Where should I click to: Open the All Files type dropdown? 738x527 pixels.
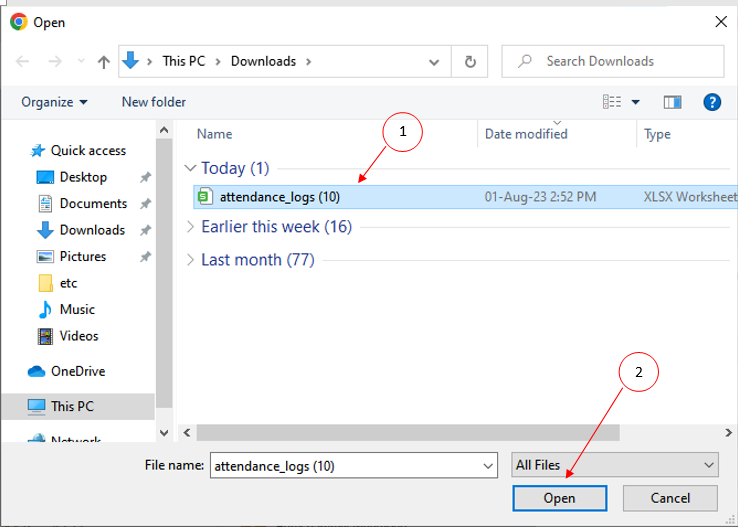614,465
